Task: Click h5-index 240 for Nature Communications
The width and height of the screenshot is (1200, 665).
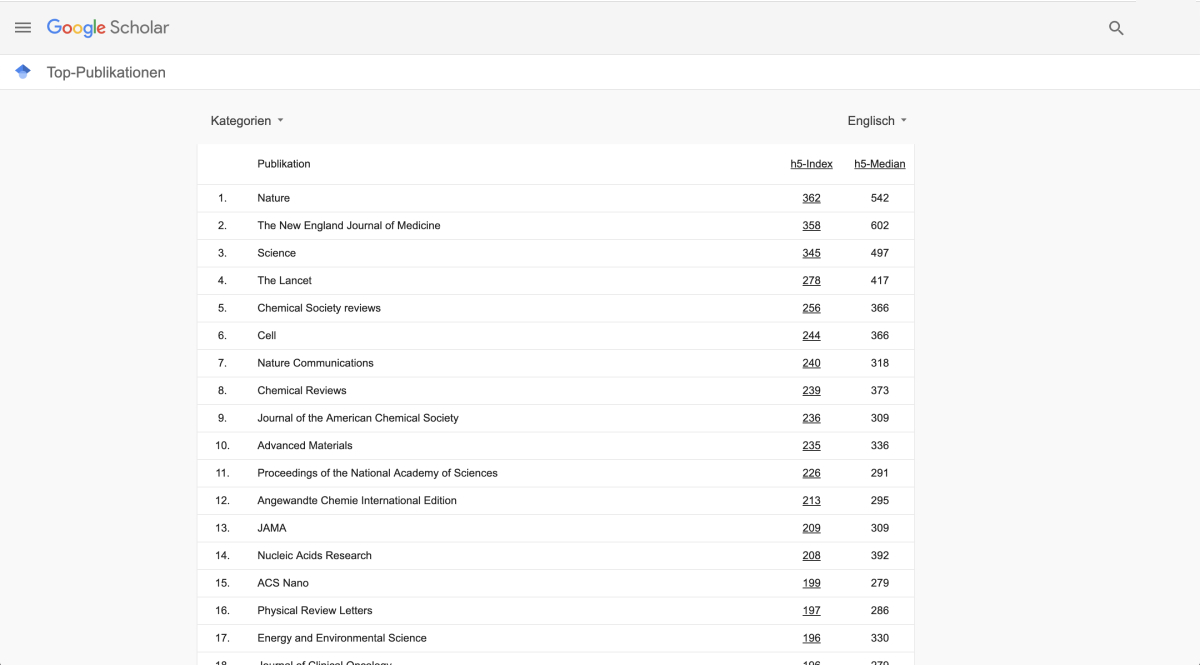Action: click(x=811, y=363)
